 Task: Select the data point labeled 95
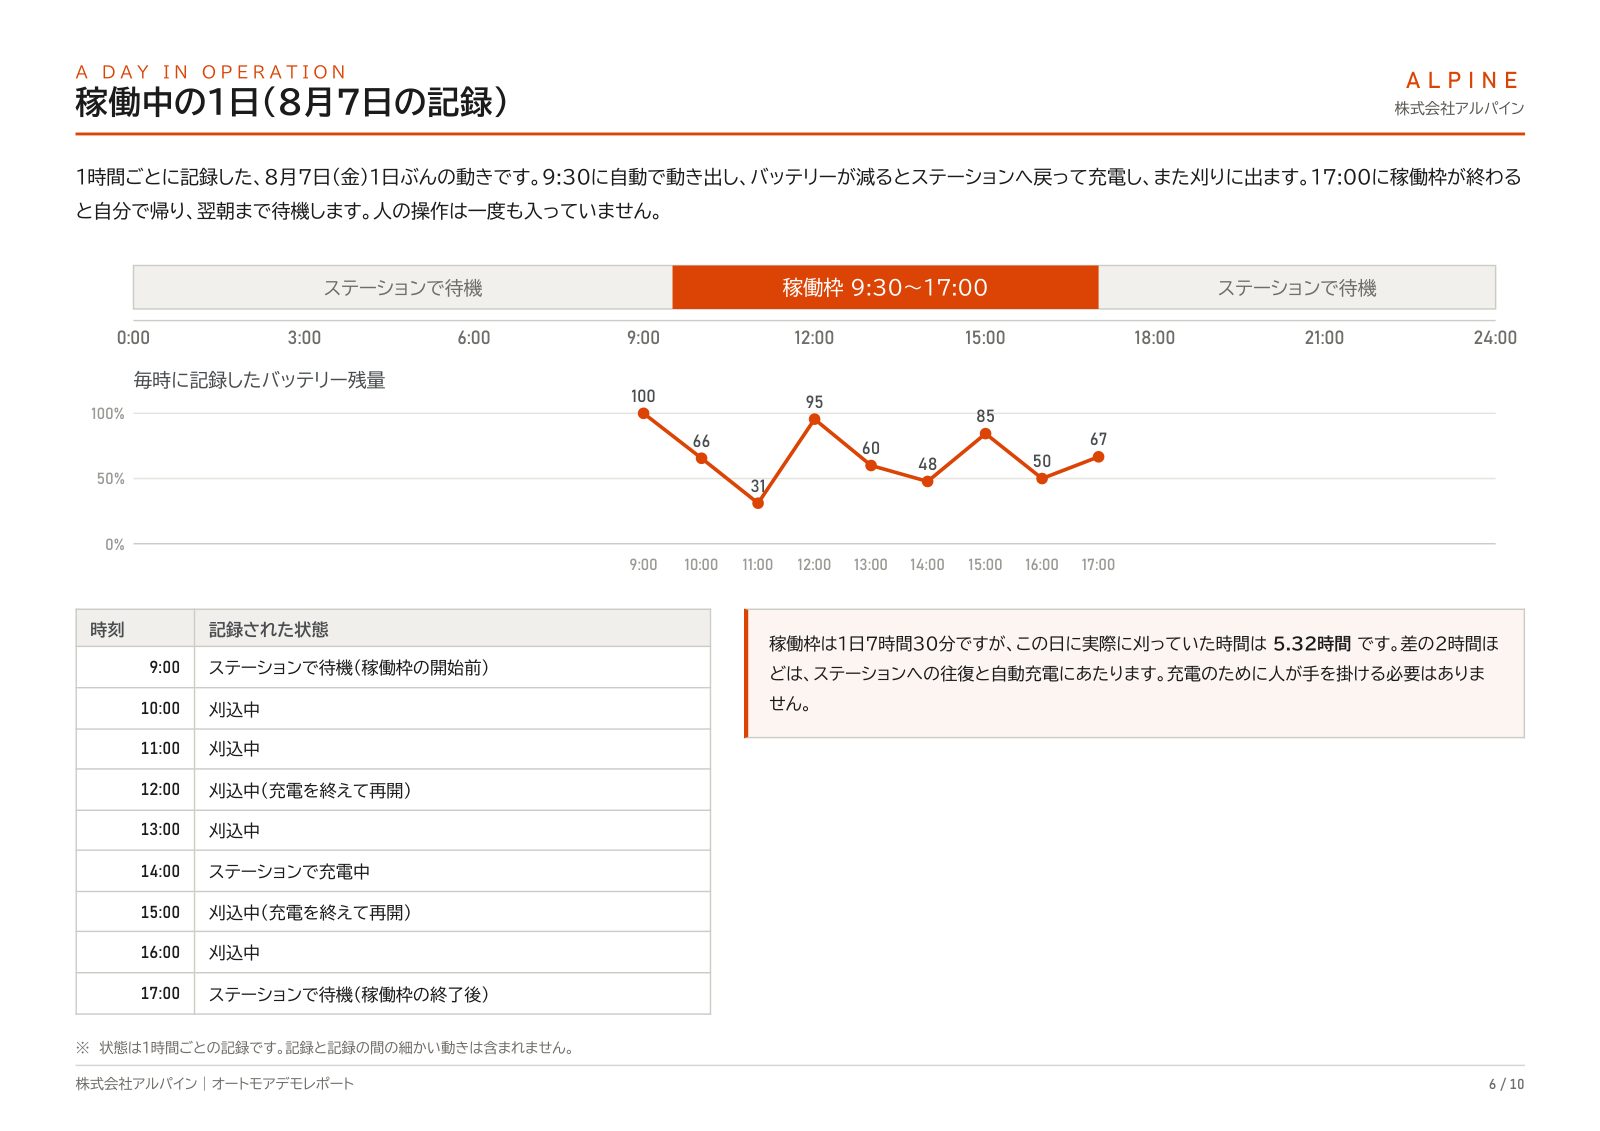pyautogui.click(x=814, y=420)
